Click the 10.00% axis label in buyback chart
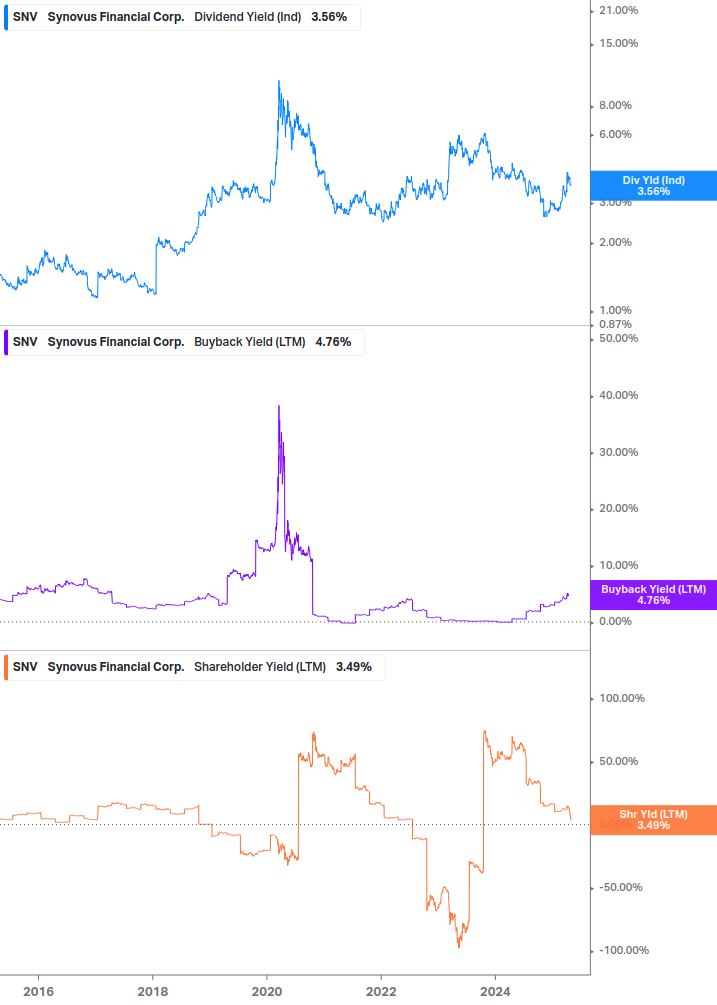Viewport: 717px width, 1005px height. (x=618, y=565)
